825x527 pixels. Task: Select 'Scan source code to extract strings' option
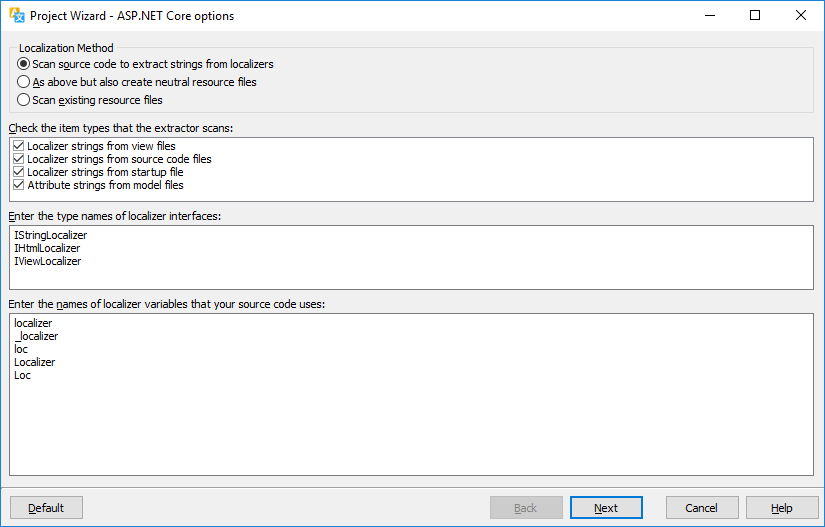(145, 64)
